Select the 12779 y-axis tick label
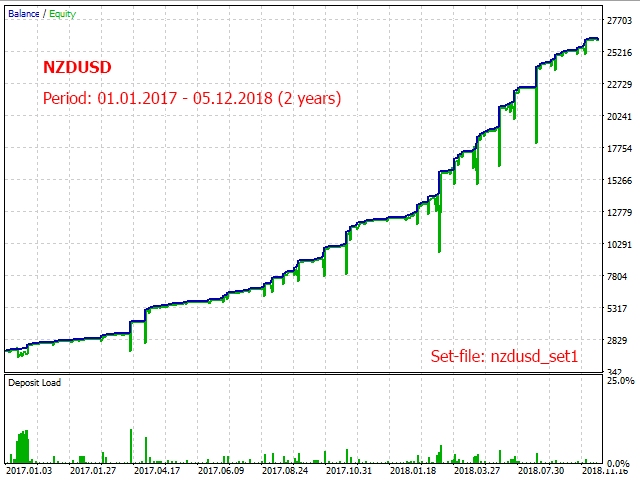This screenshot has height=480, width=640. click(x=619, y=212)
